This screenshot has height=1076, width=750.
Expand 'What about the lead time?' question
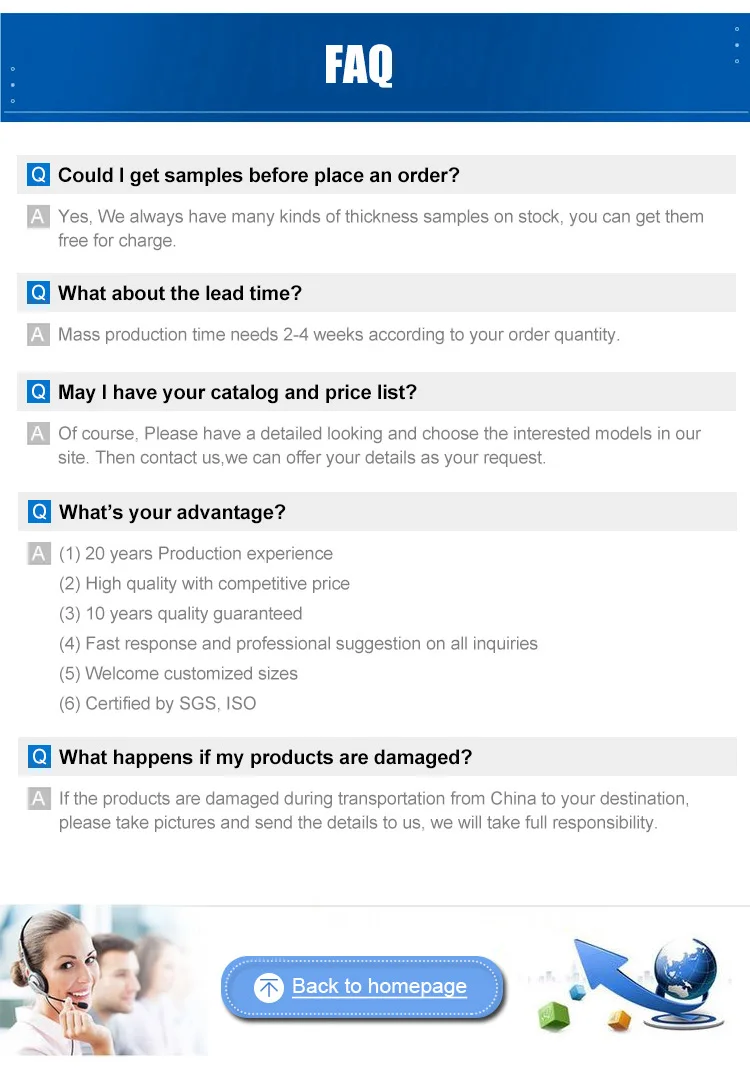(180, 293)
